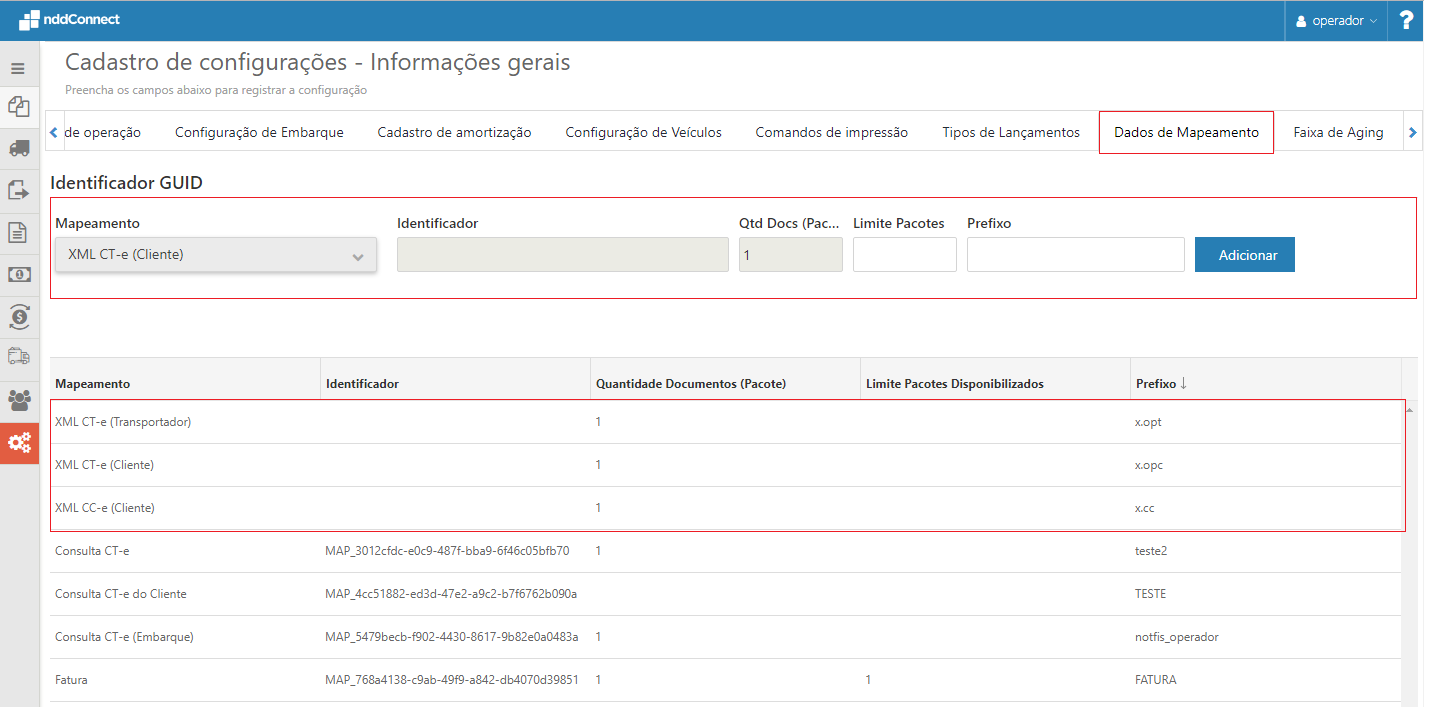Open the solid truck sidebar icon
This screenshot has height=707, width=1440.
point(18,148)
